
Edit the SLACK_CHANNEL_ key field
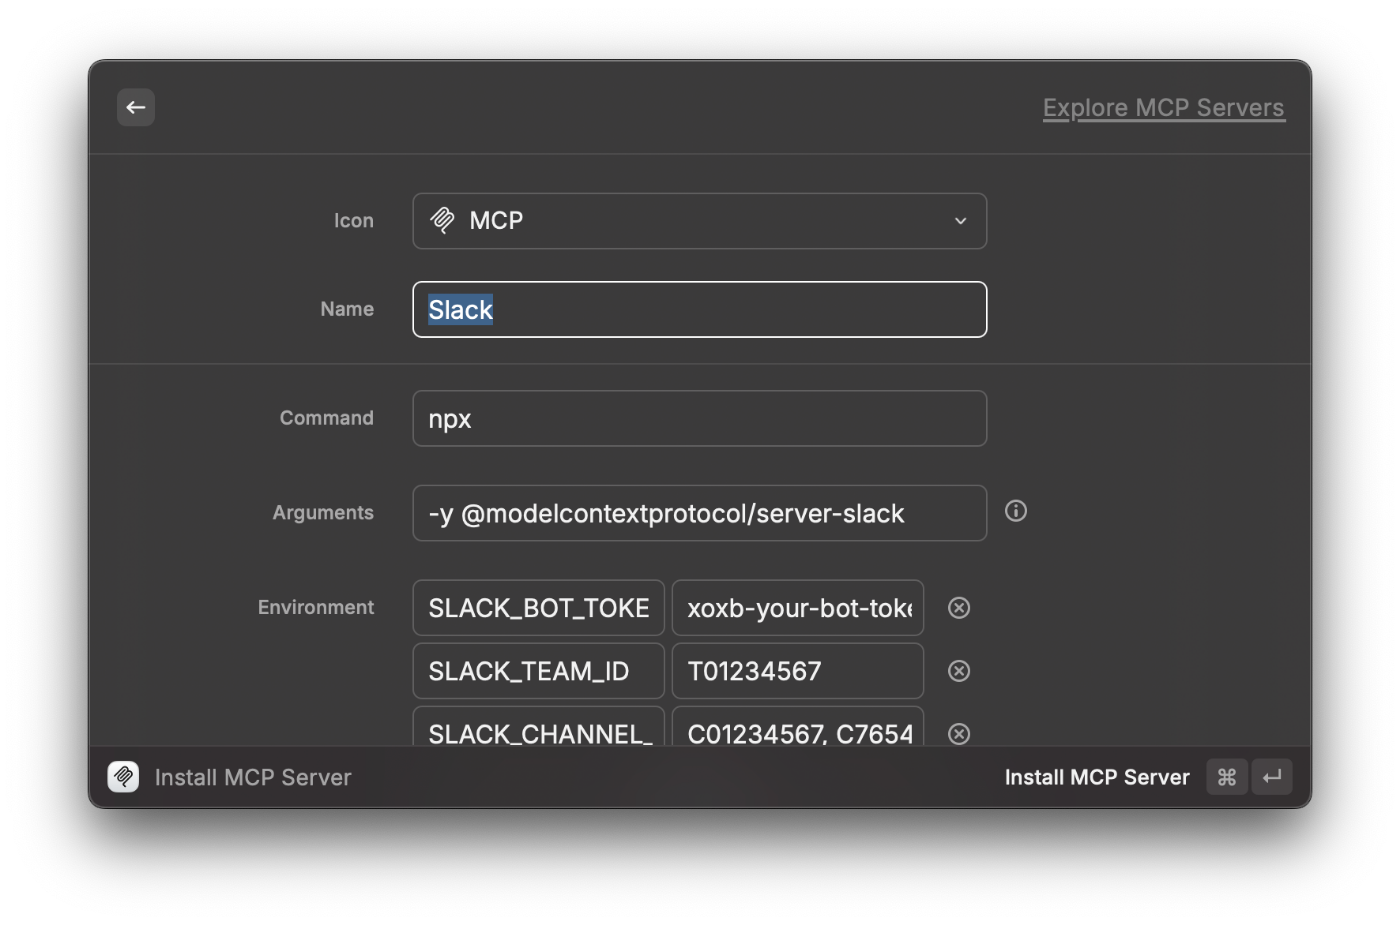point(538,727)
